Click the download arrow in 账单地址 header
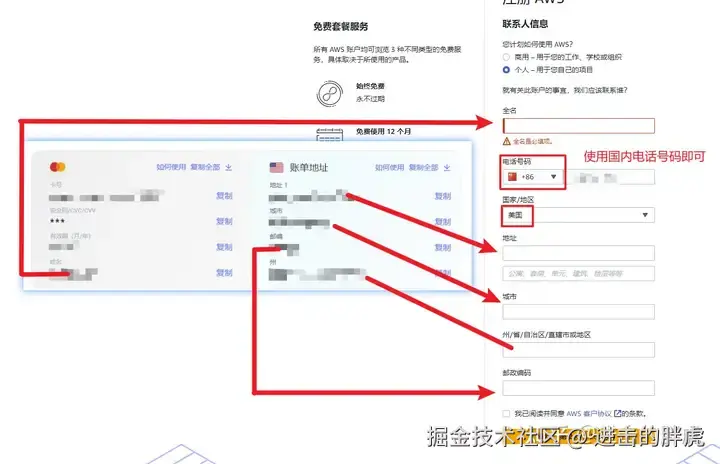 (447, 168)
